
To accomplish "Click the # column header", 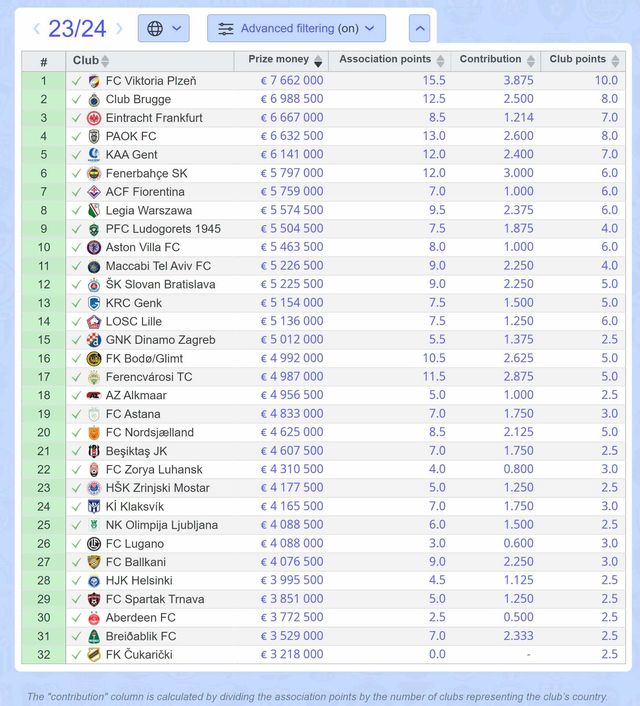I will click(44, 61).
